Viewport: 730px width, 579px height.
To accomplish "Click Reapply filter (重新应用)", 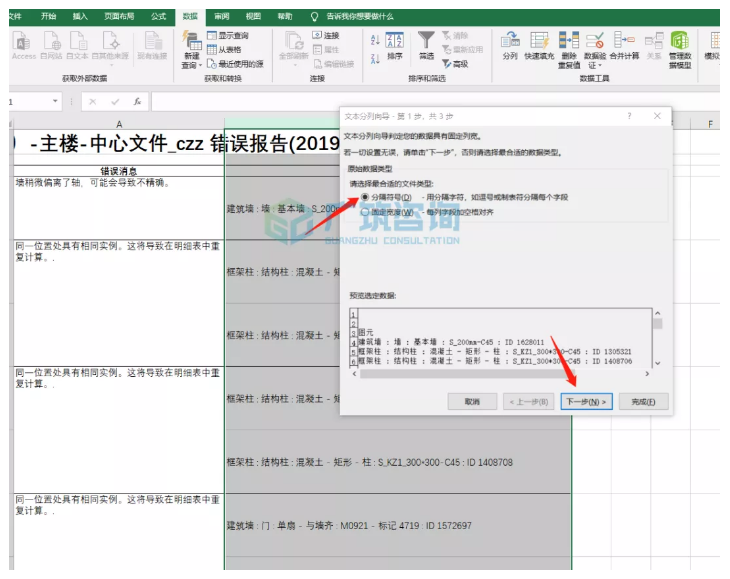I will [x=462, y=49].
